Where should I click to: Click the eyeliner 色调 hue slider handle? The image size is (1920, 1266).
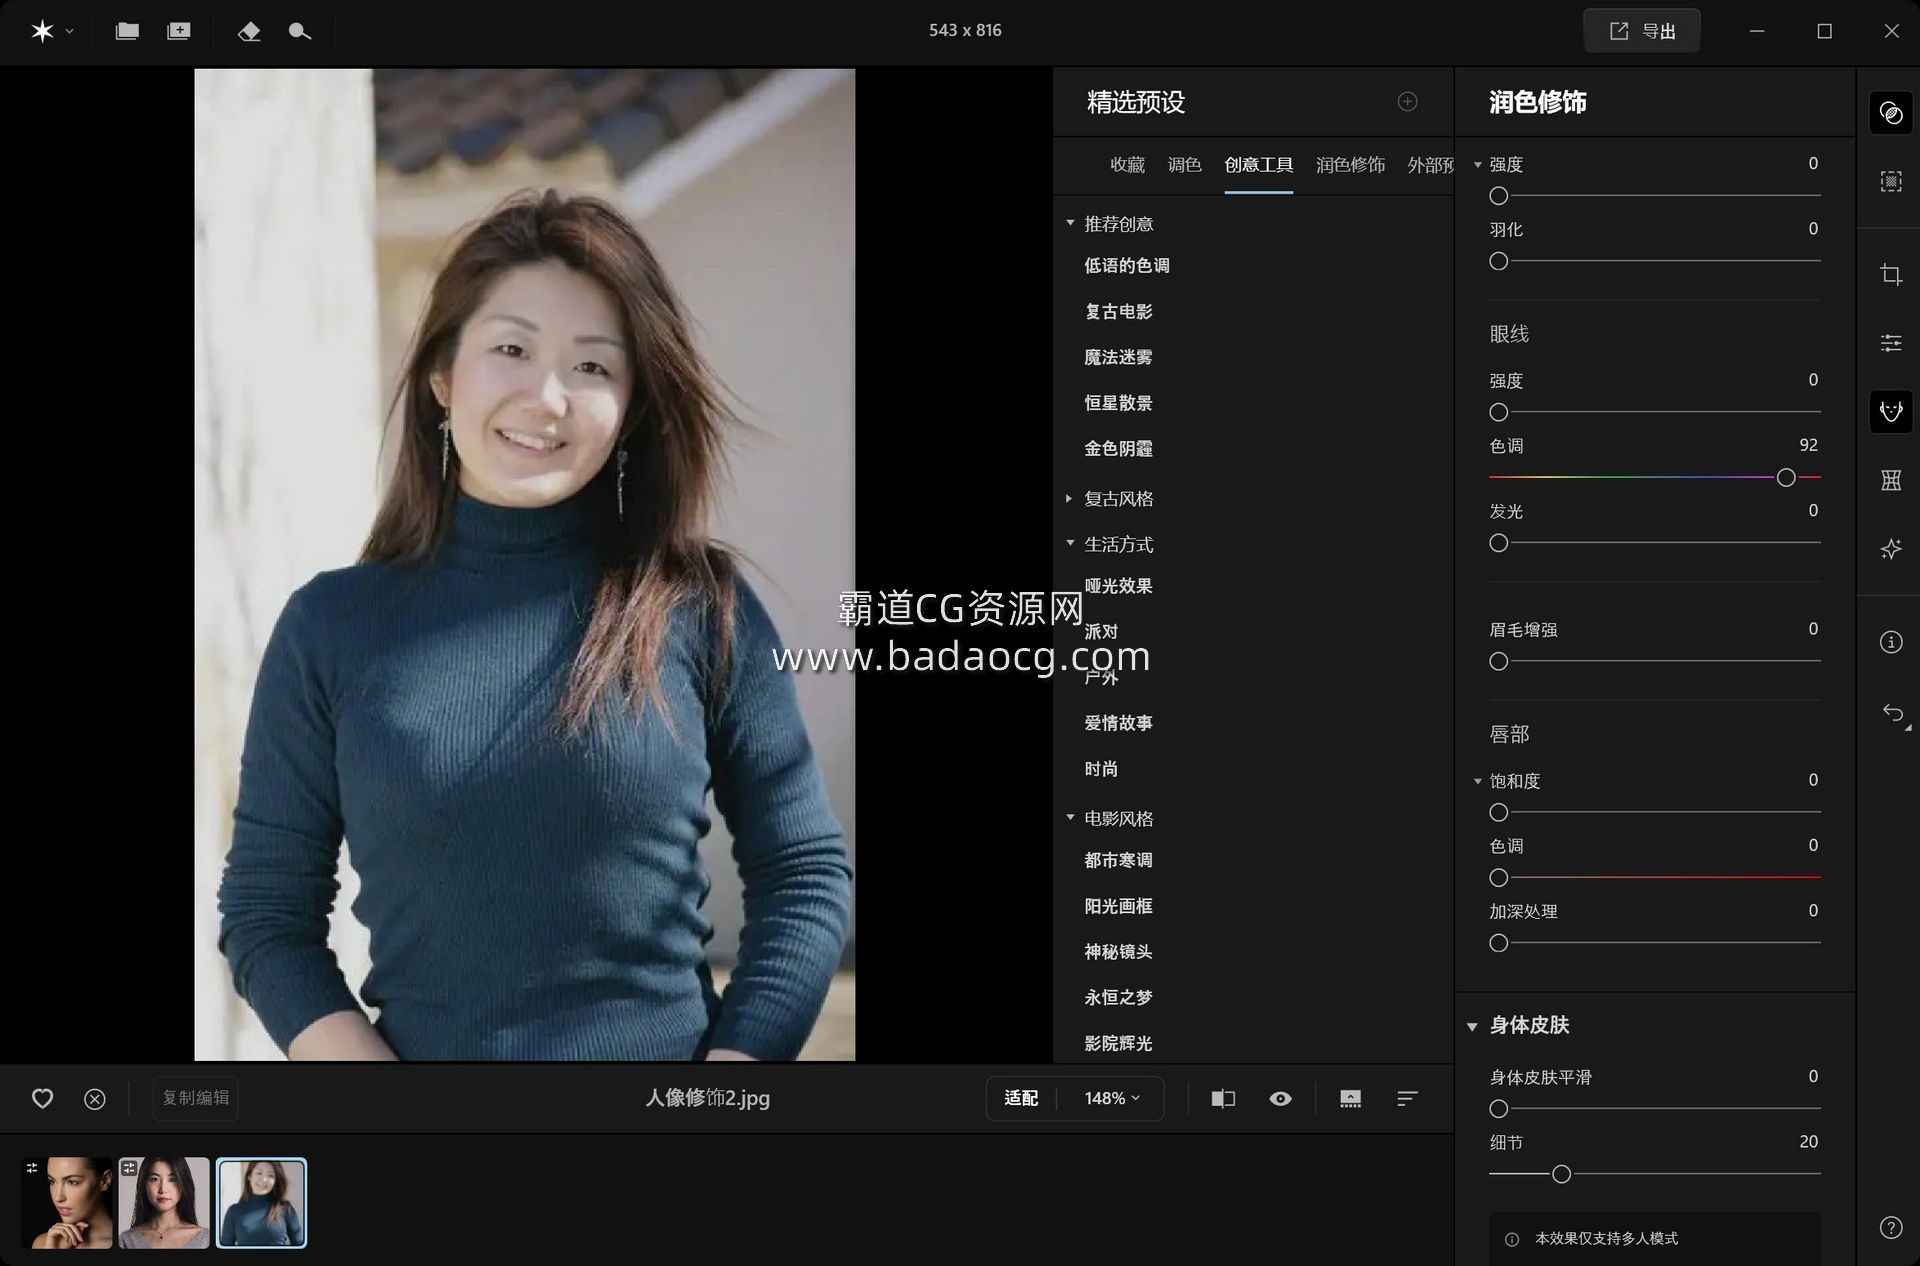point(1786,478)
